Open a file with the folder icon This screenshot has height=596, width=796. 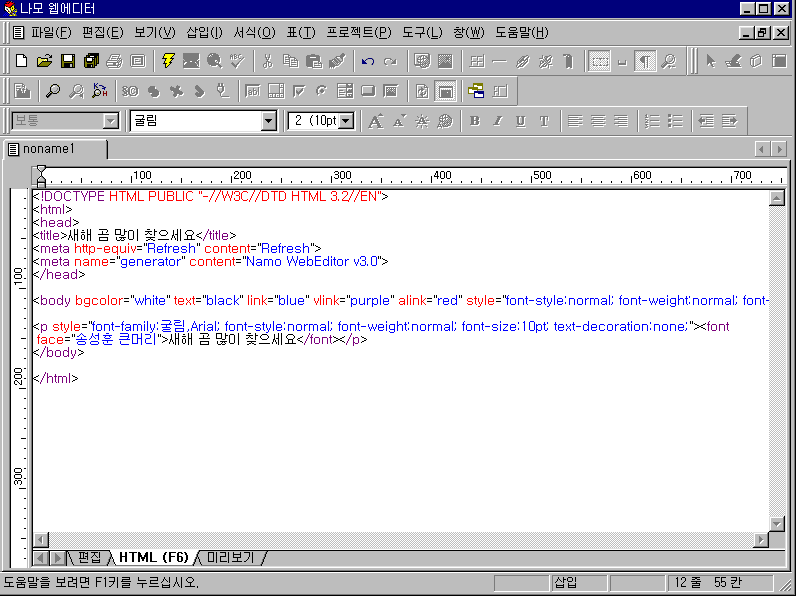coord(44,61)
